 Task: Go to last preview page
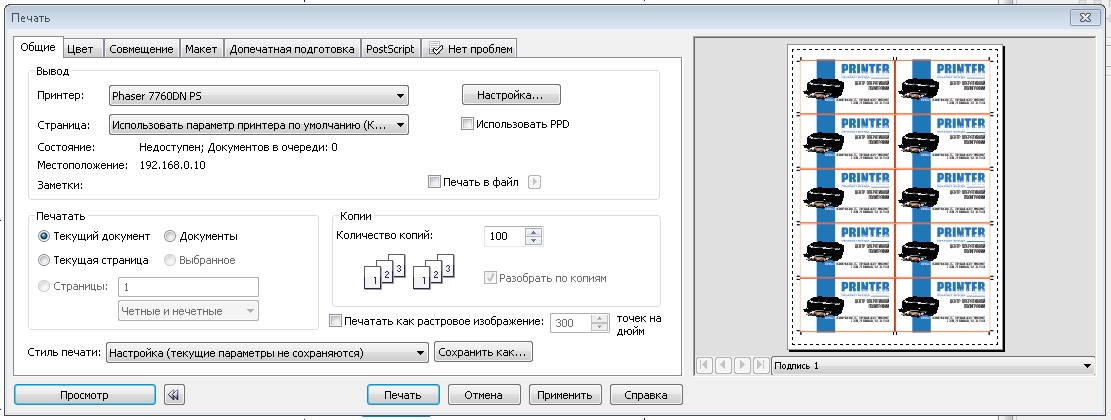click(760, 365)
